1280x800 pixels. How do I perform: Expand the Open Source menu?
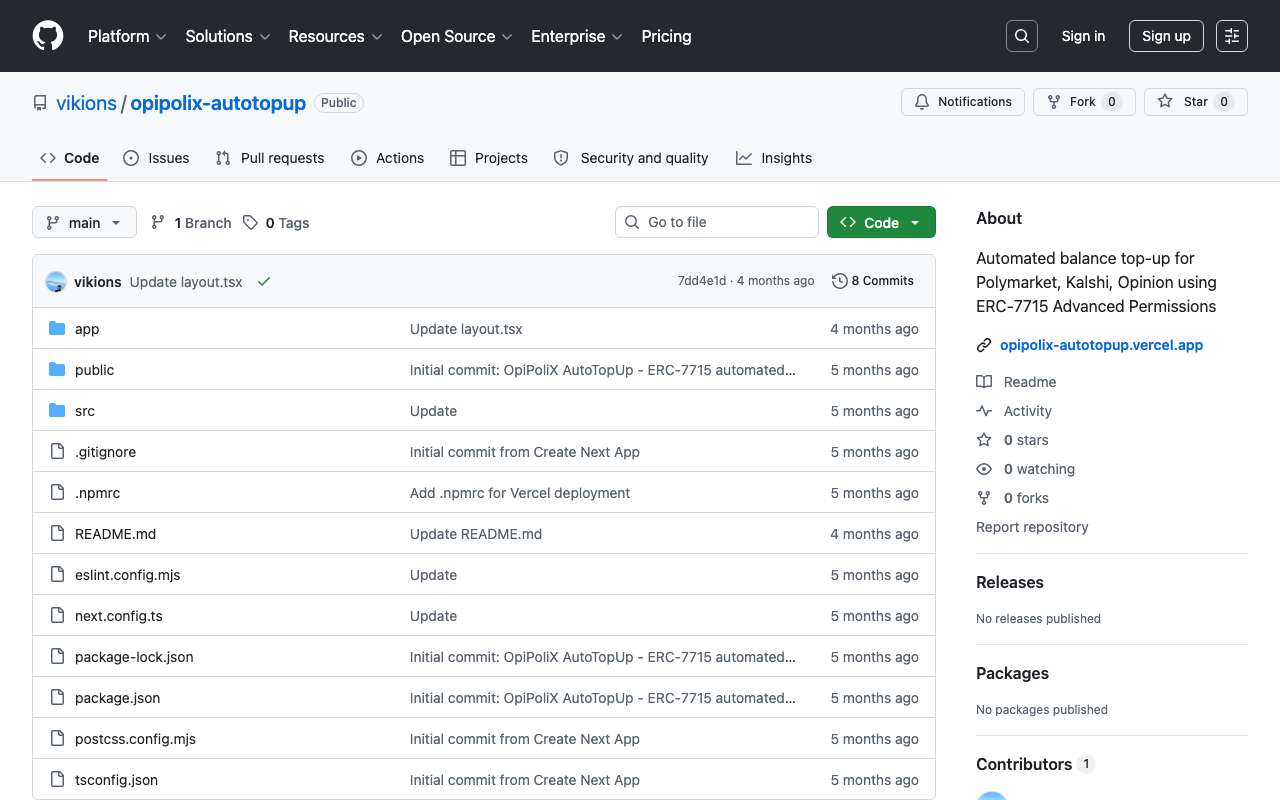click(x=457, y=36)
